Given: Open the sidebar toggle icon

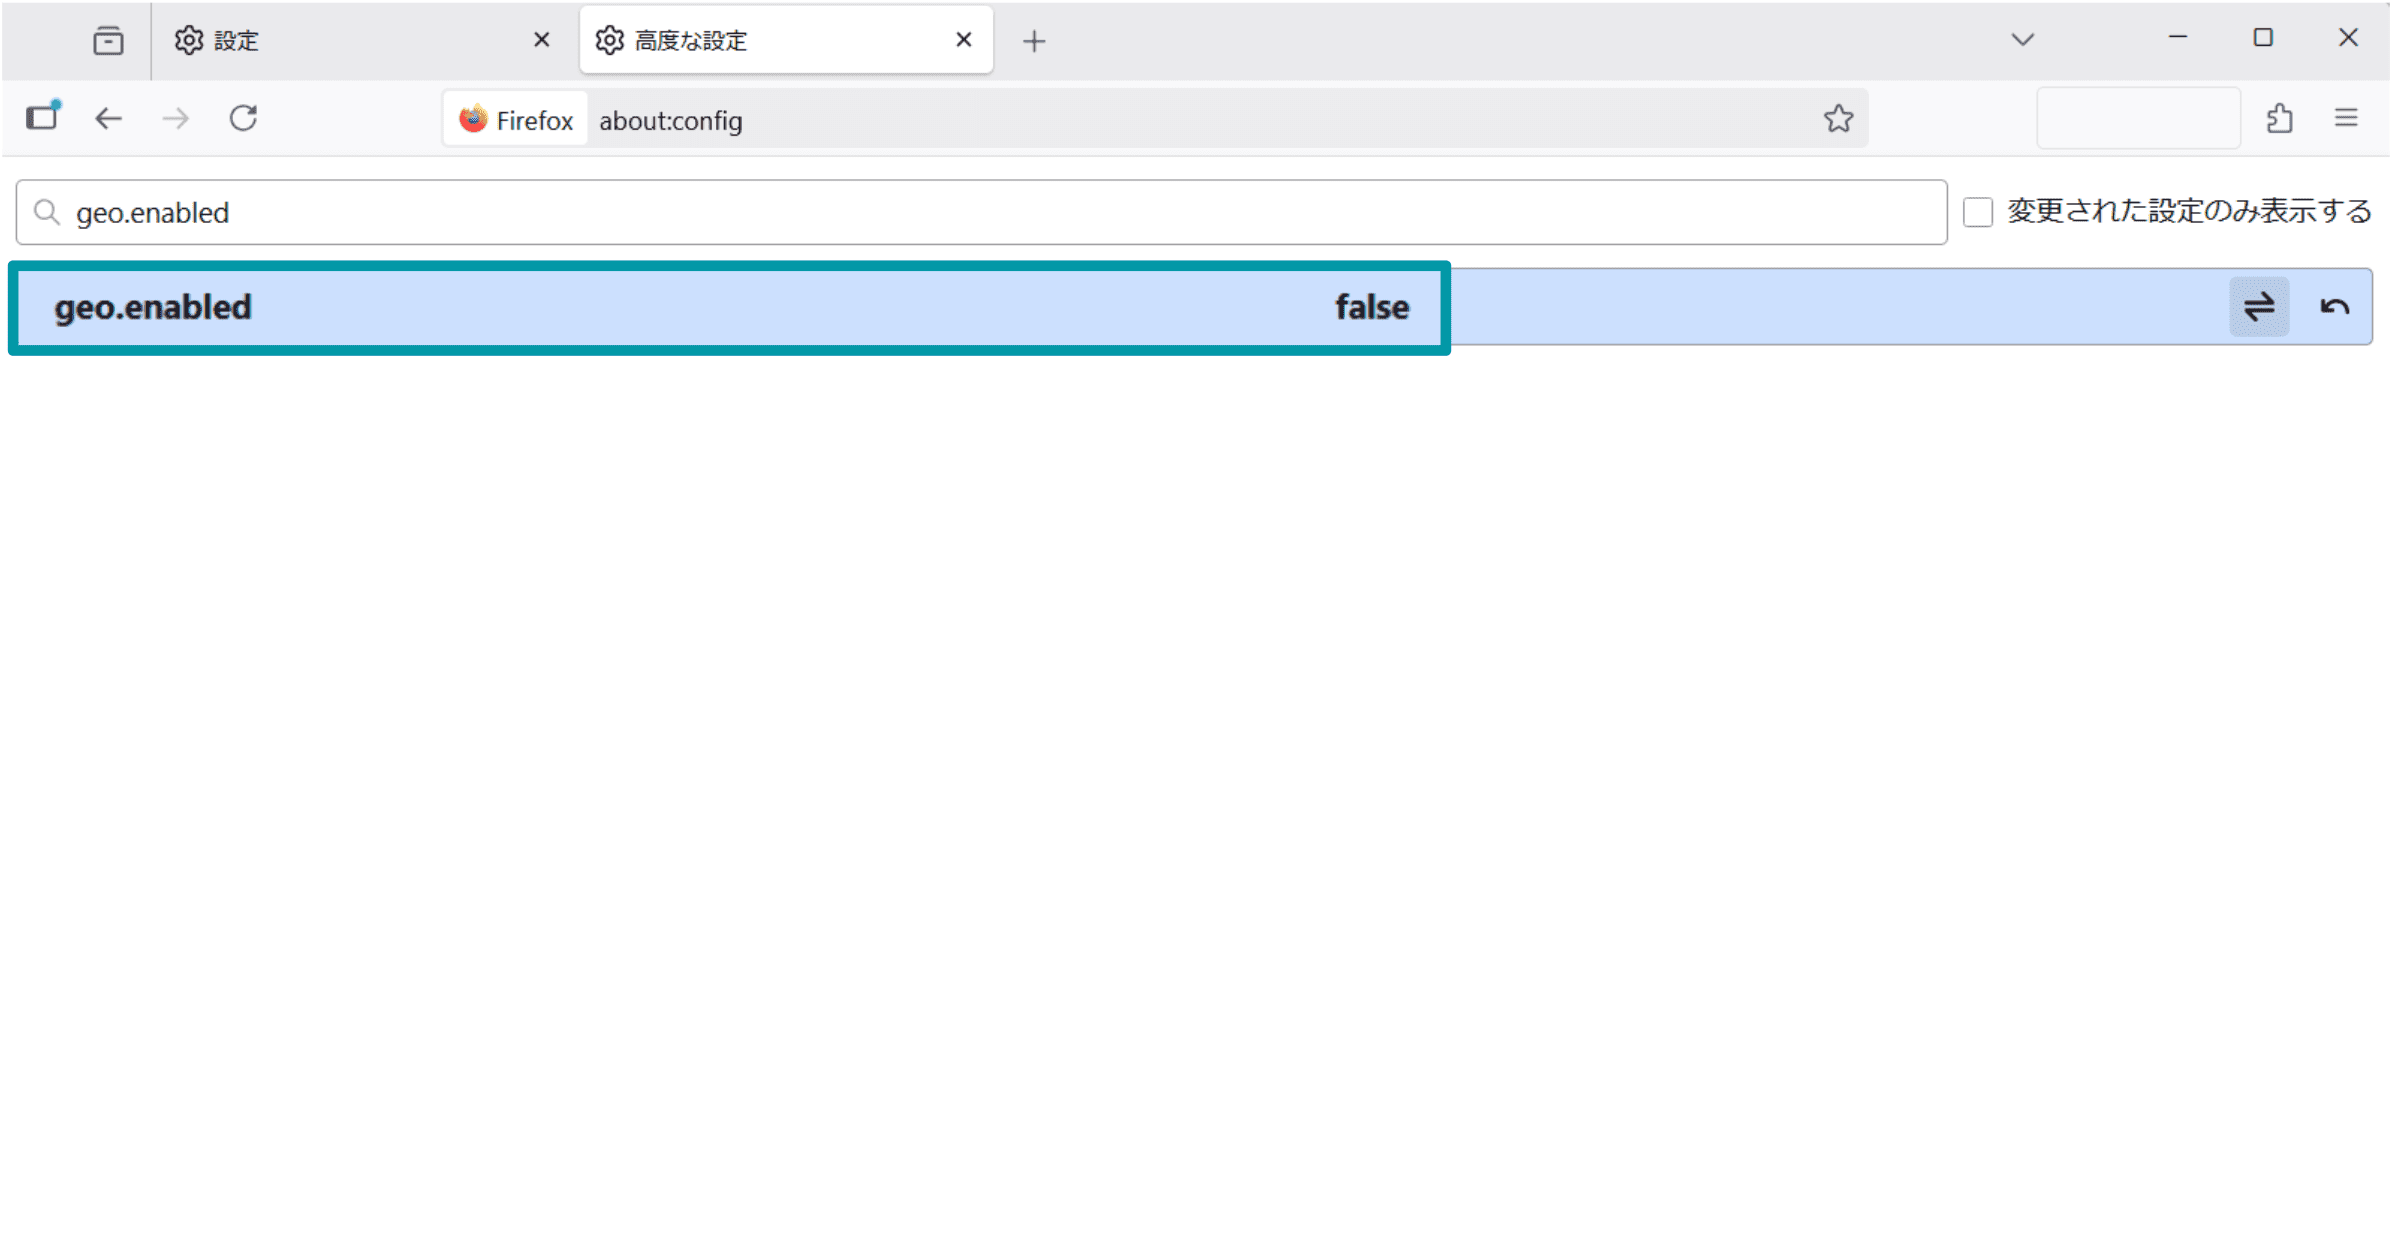Looking at the screenshot, I should click(43, 117).
